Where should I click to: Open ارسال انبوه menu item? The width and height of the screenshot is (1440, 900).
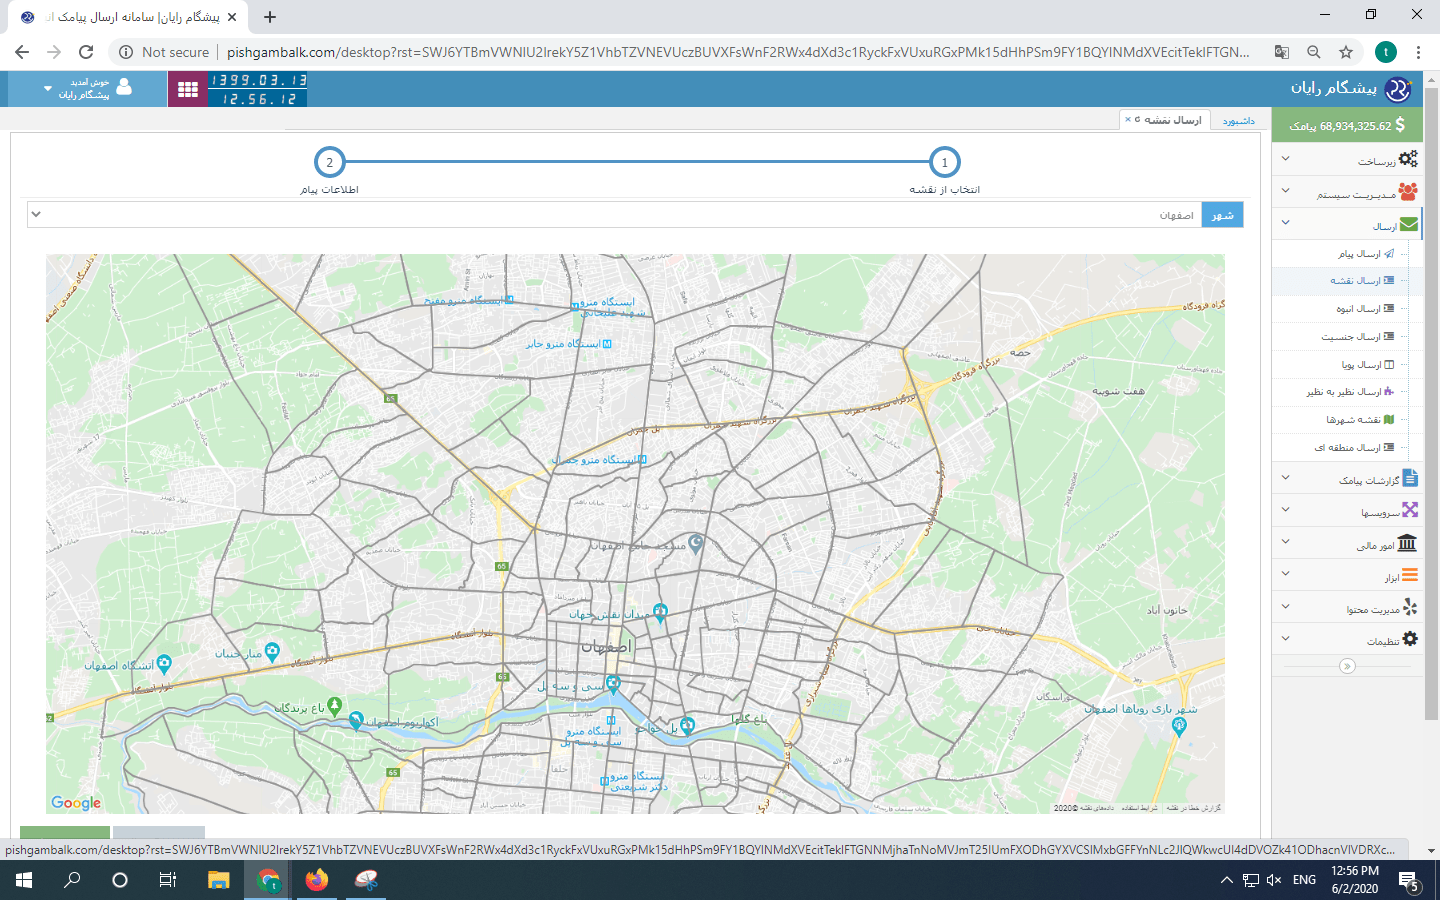1365,309
